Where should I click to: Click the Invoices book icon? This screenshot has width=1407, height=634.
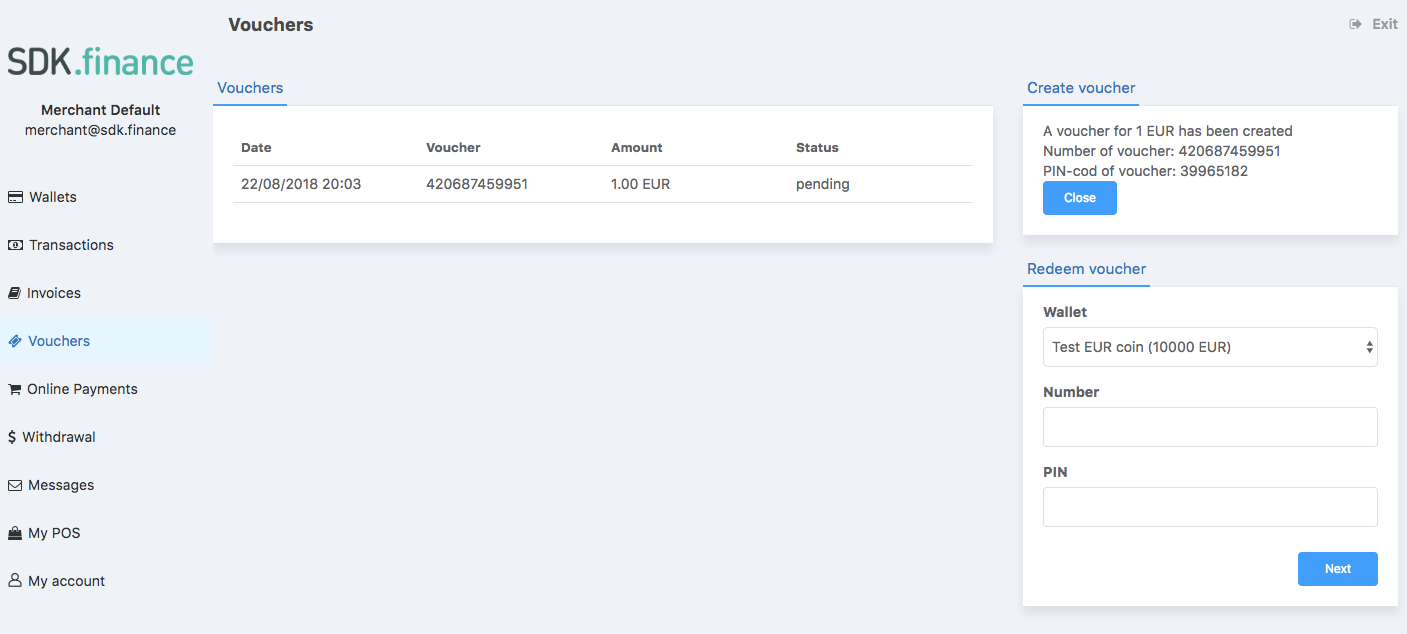point(14,293)
